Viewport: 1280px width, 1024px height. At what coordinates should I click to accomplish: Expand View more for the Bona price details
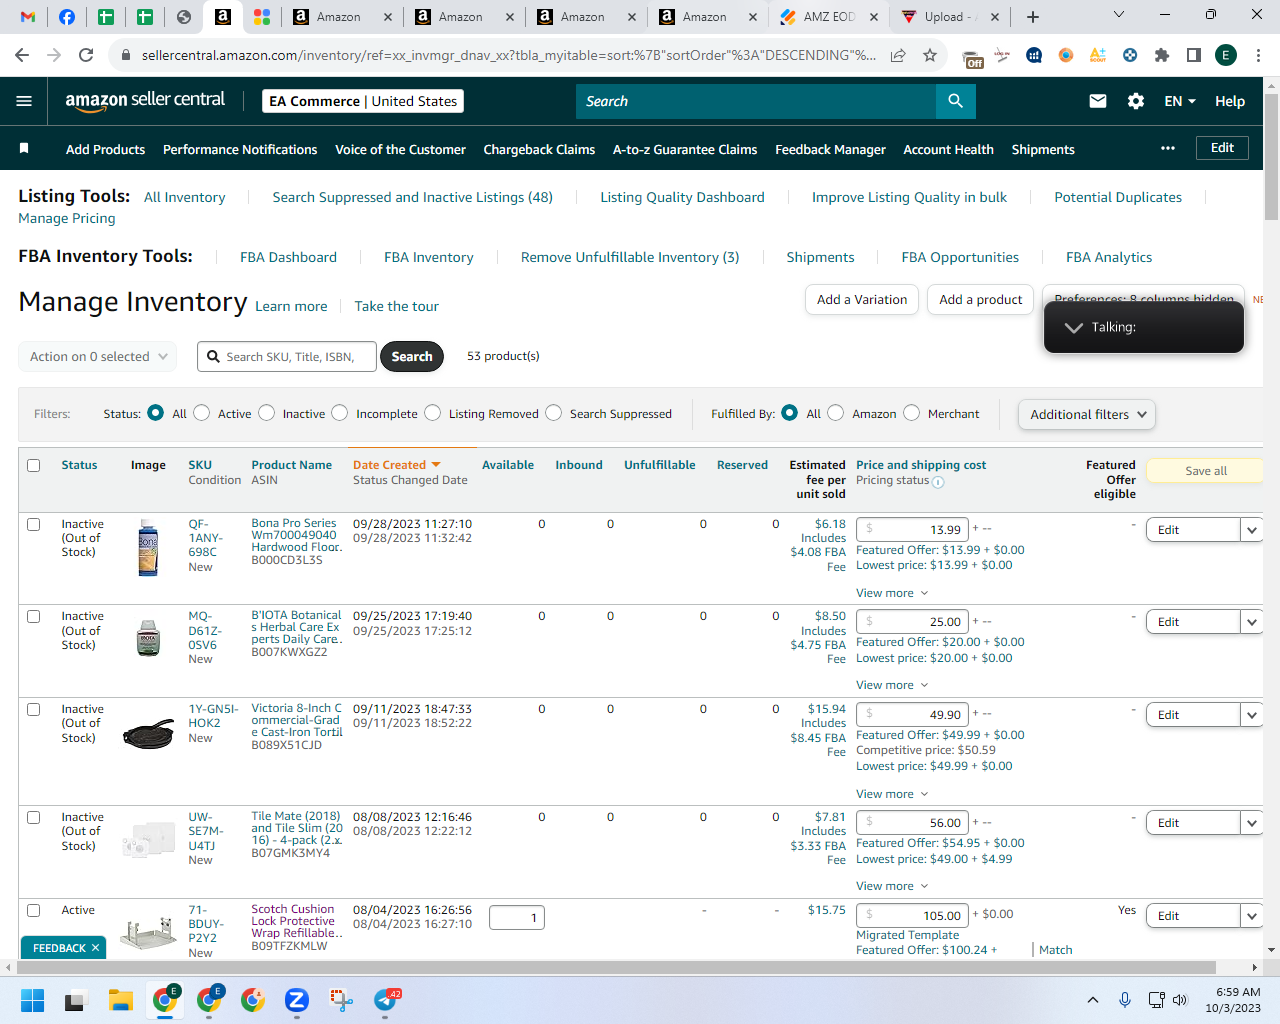coord(892,593)
